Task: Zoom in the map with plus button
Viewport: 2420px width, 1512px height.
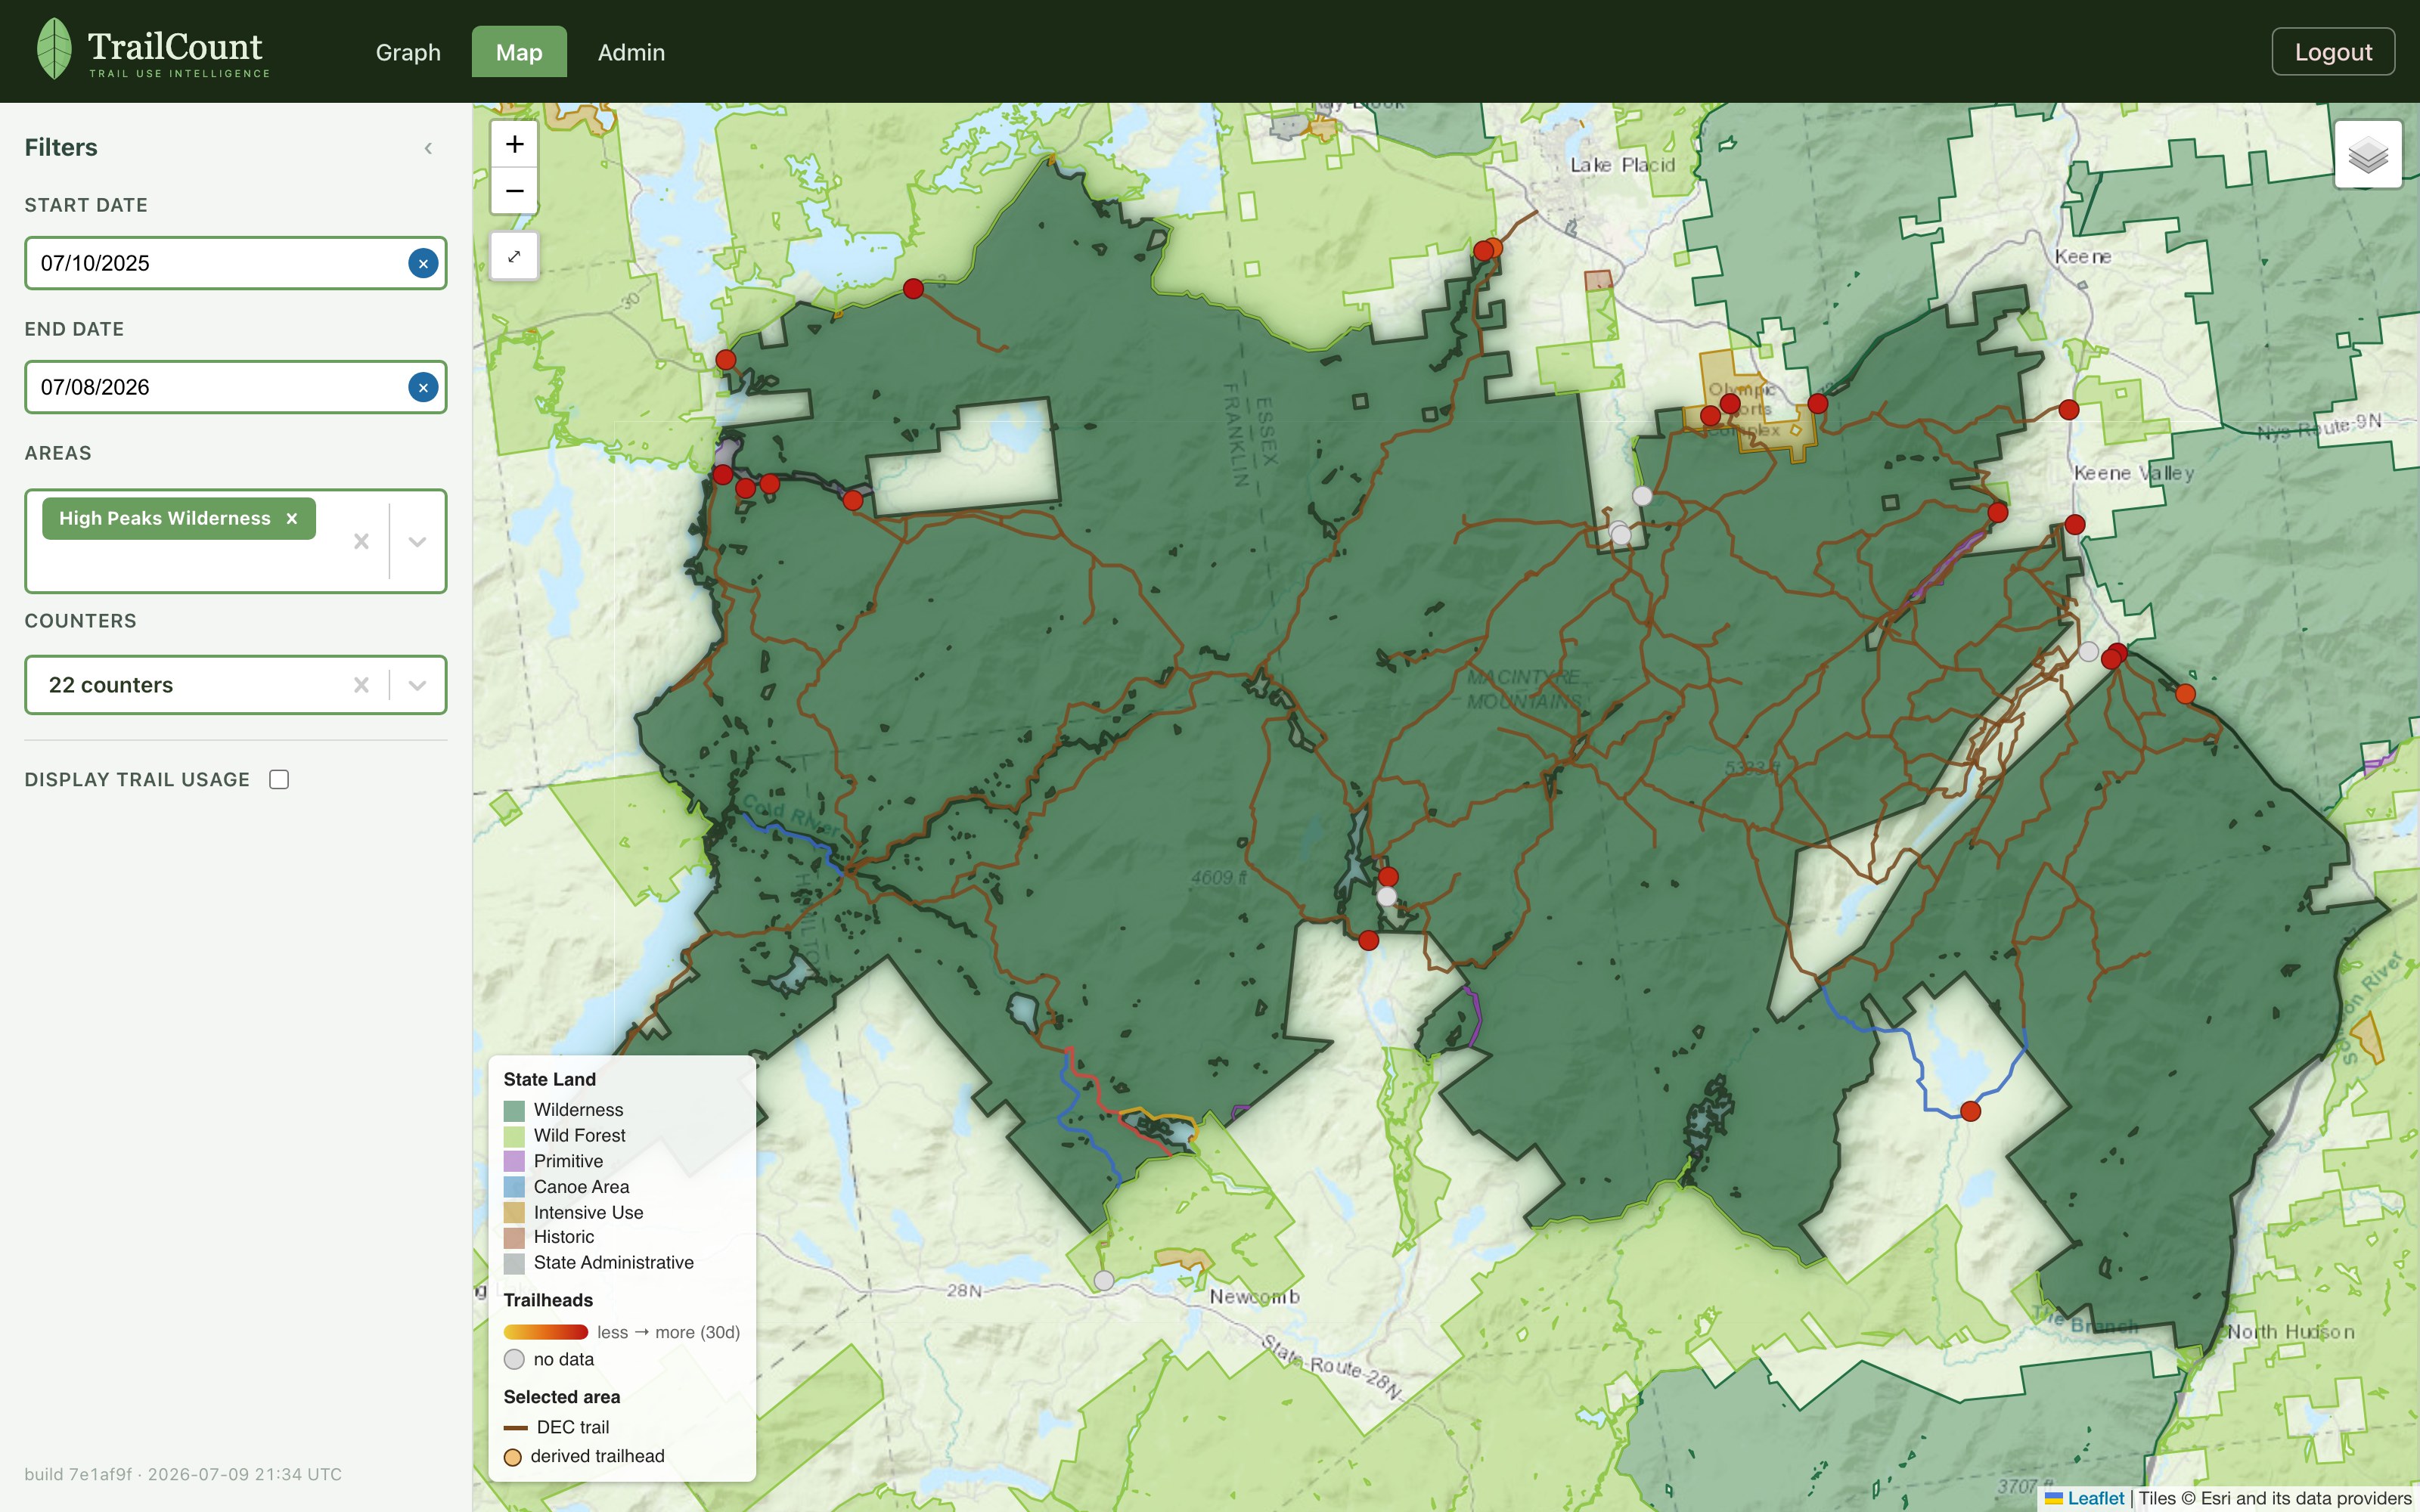Action: (514, 145)
